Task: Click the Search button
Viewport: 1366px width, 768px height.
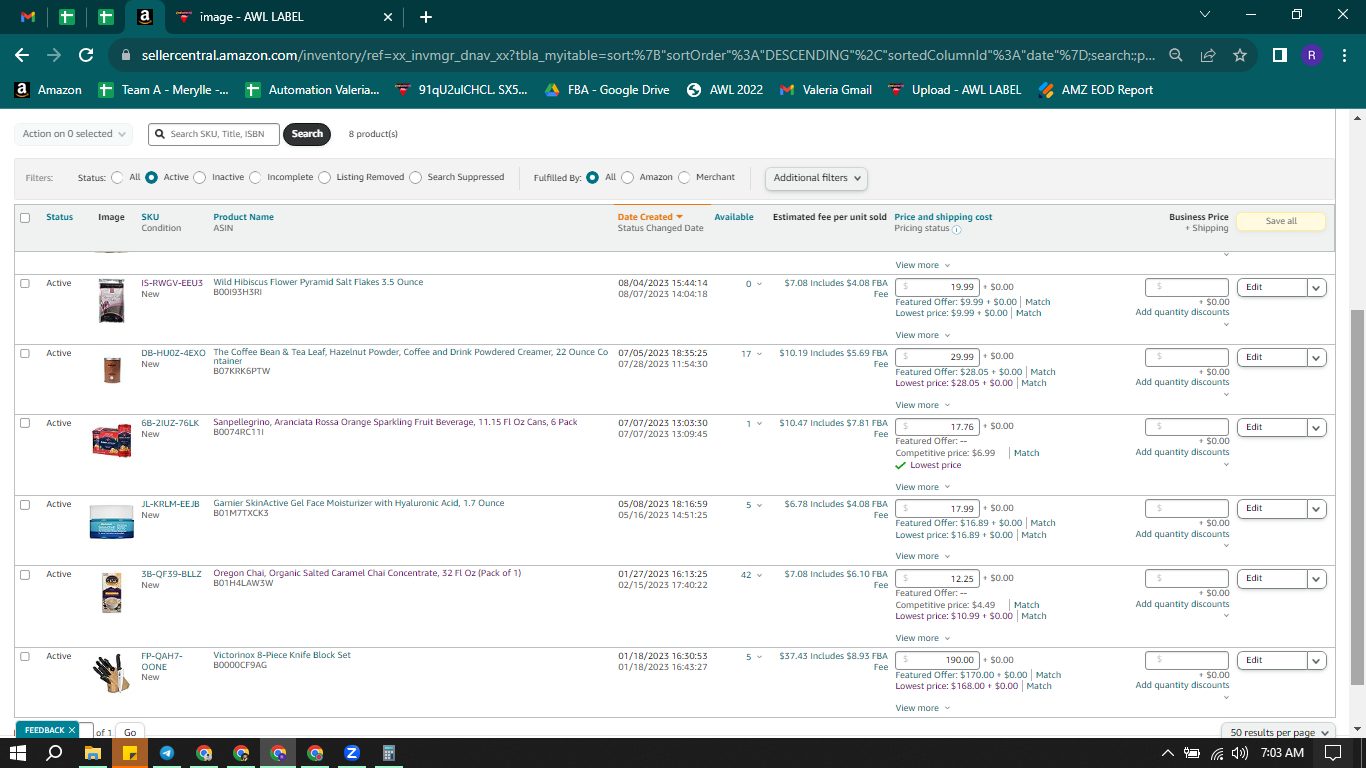Action: pos(307,134)
